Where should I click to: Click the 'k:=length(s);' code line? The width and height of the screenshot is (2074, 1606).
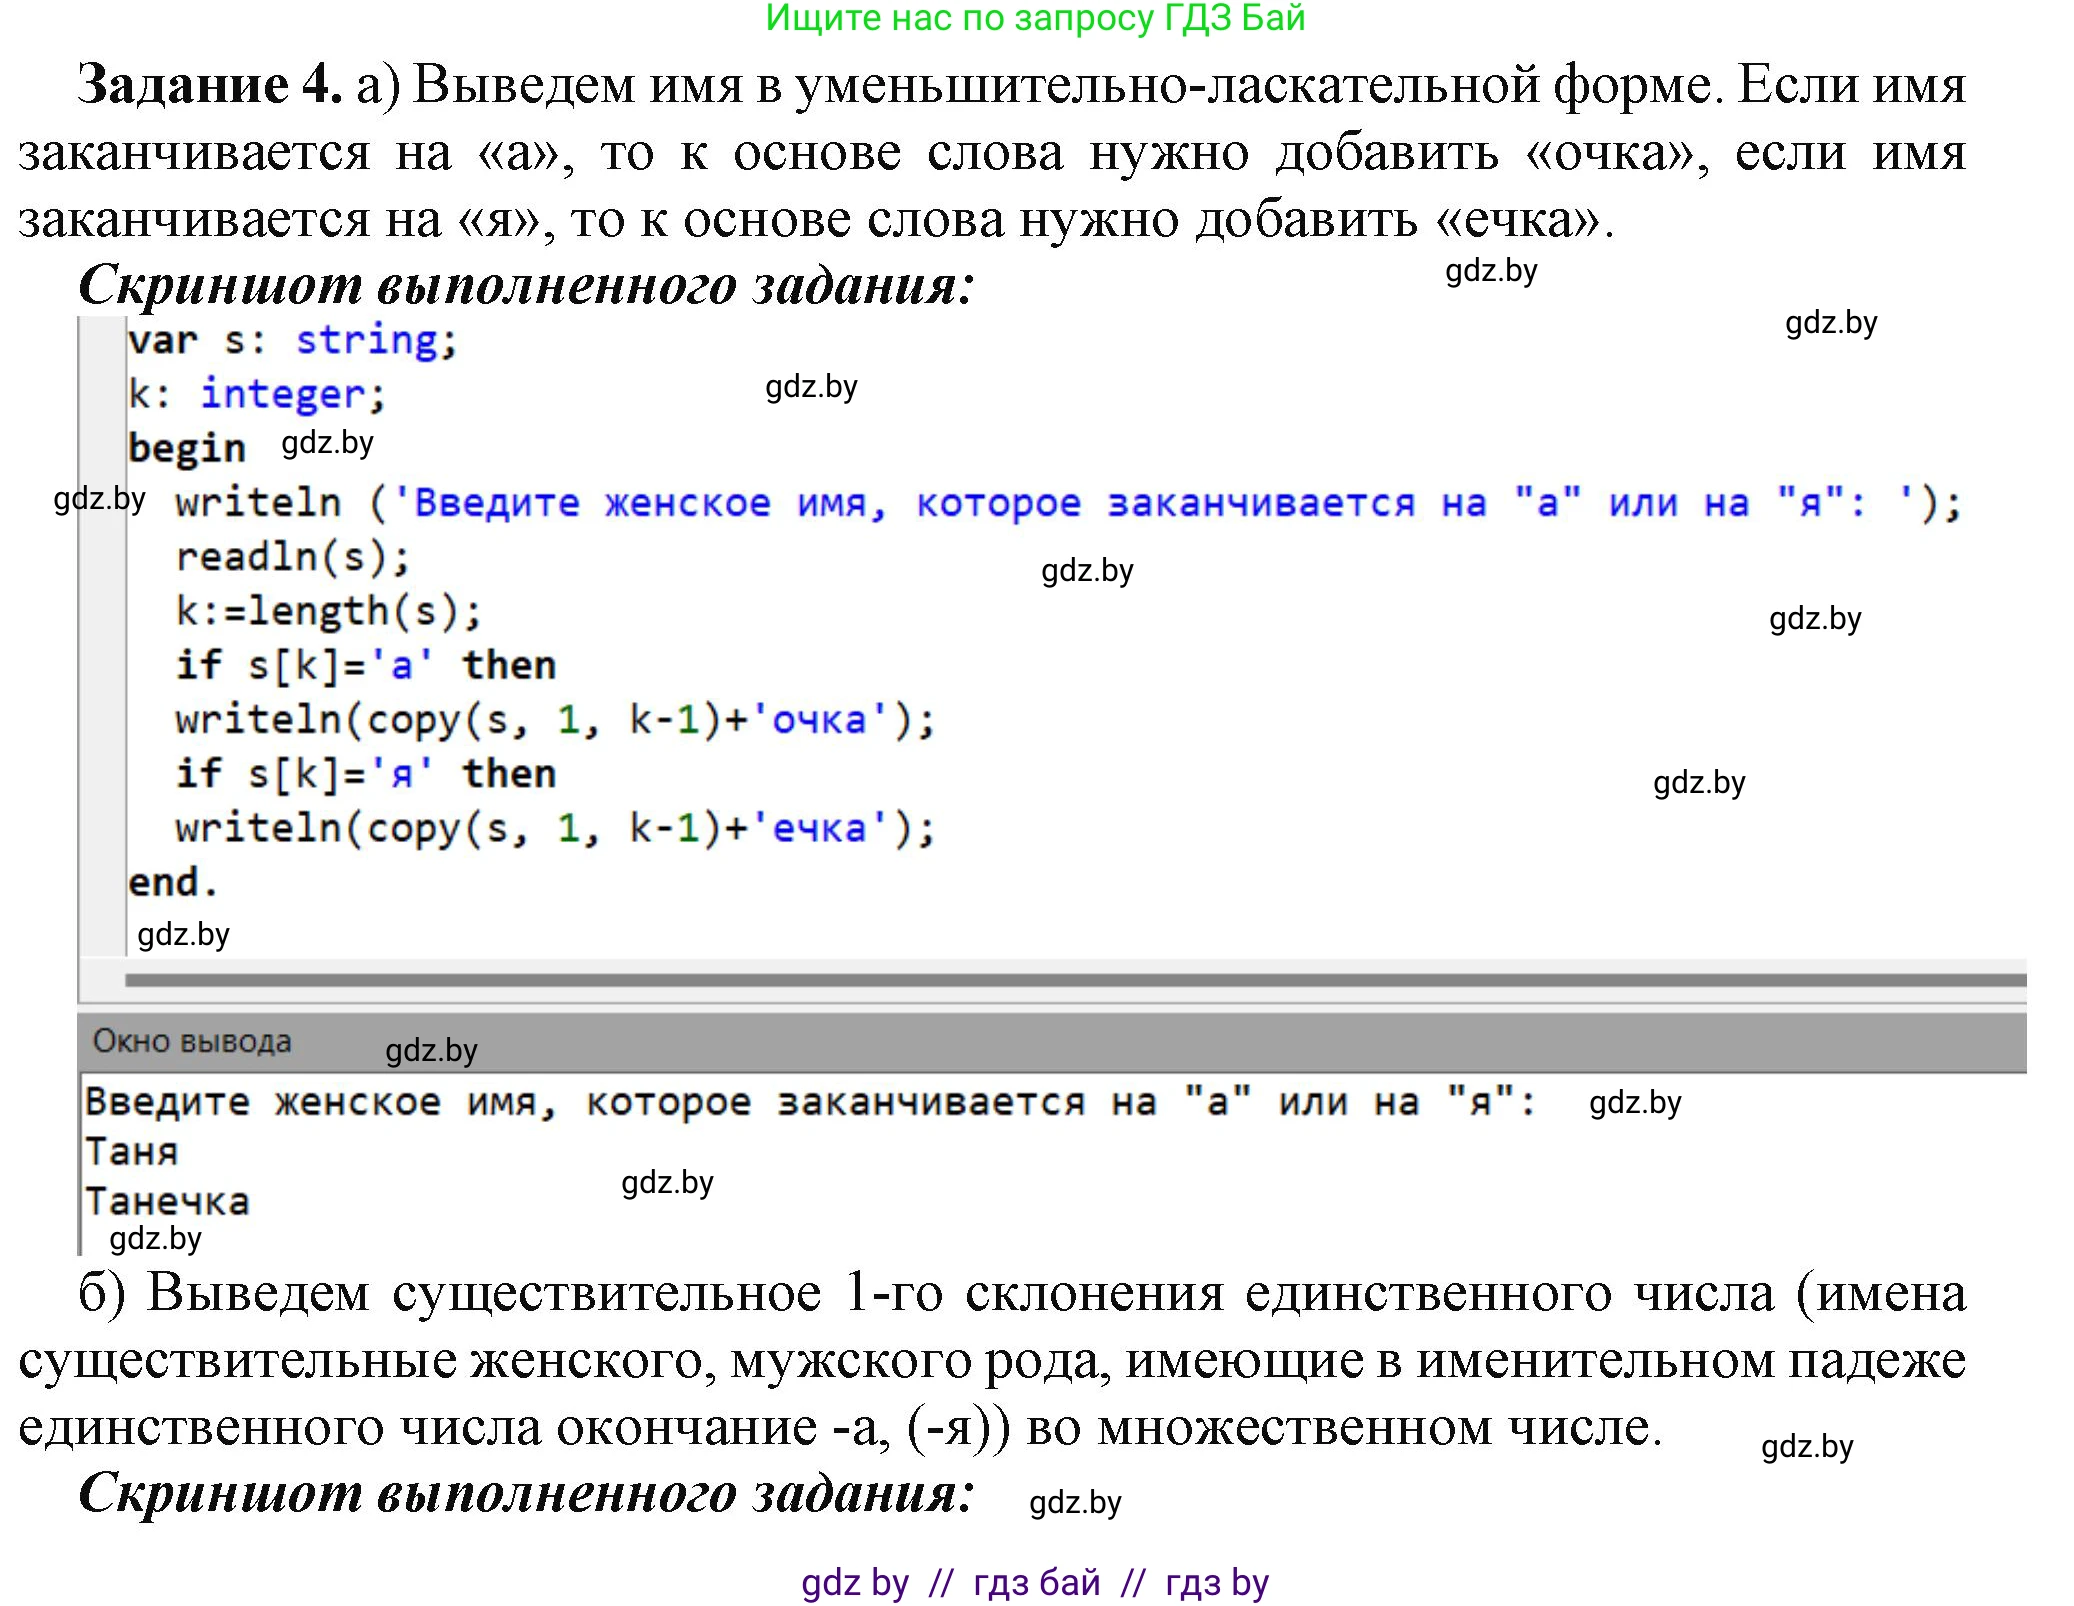[328, 611]
